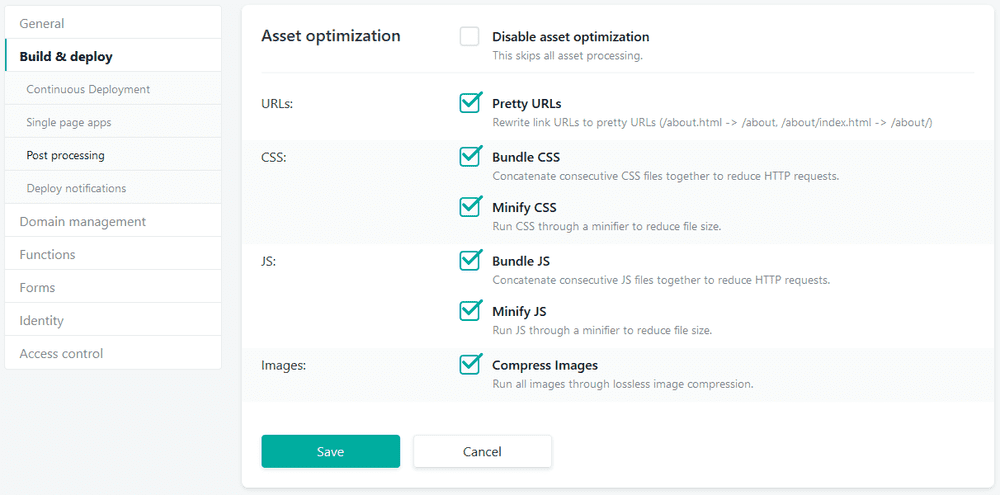This screenshot has width=1000, height=495.
Task: Disable the Minify JS checkbox
Action: (x=470, y=311)
